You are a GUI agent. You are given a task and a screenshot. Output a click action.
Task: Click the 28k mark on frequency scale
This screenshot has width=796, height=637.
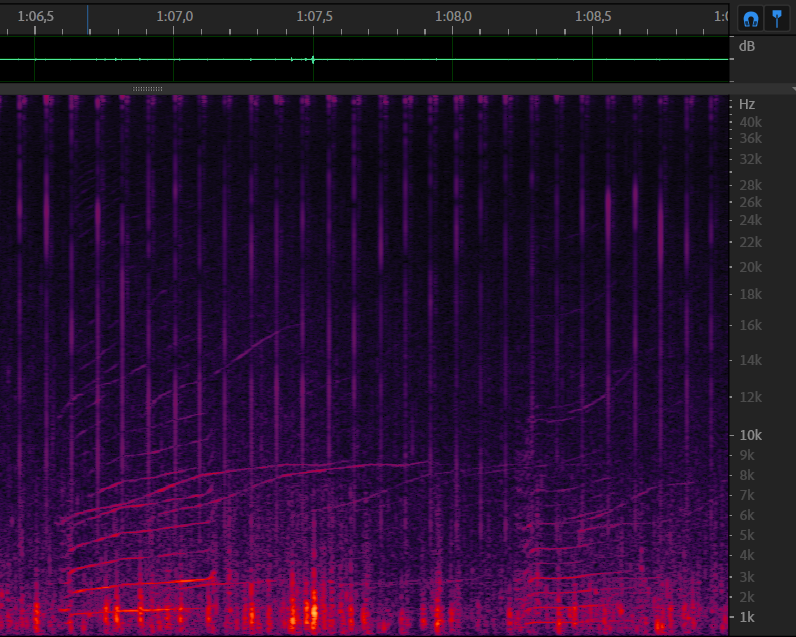tap(750, 185)
